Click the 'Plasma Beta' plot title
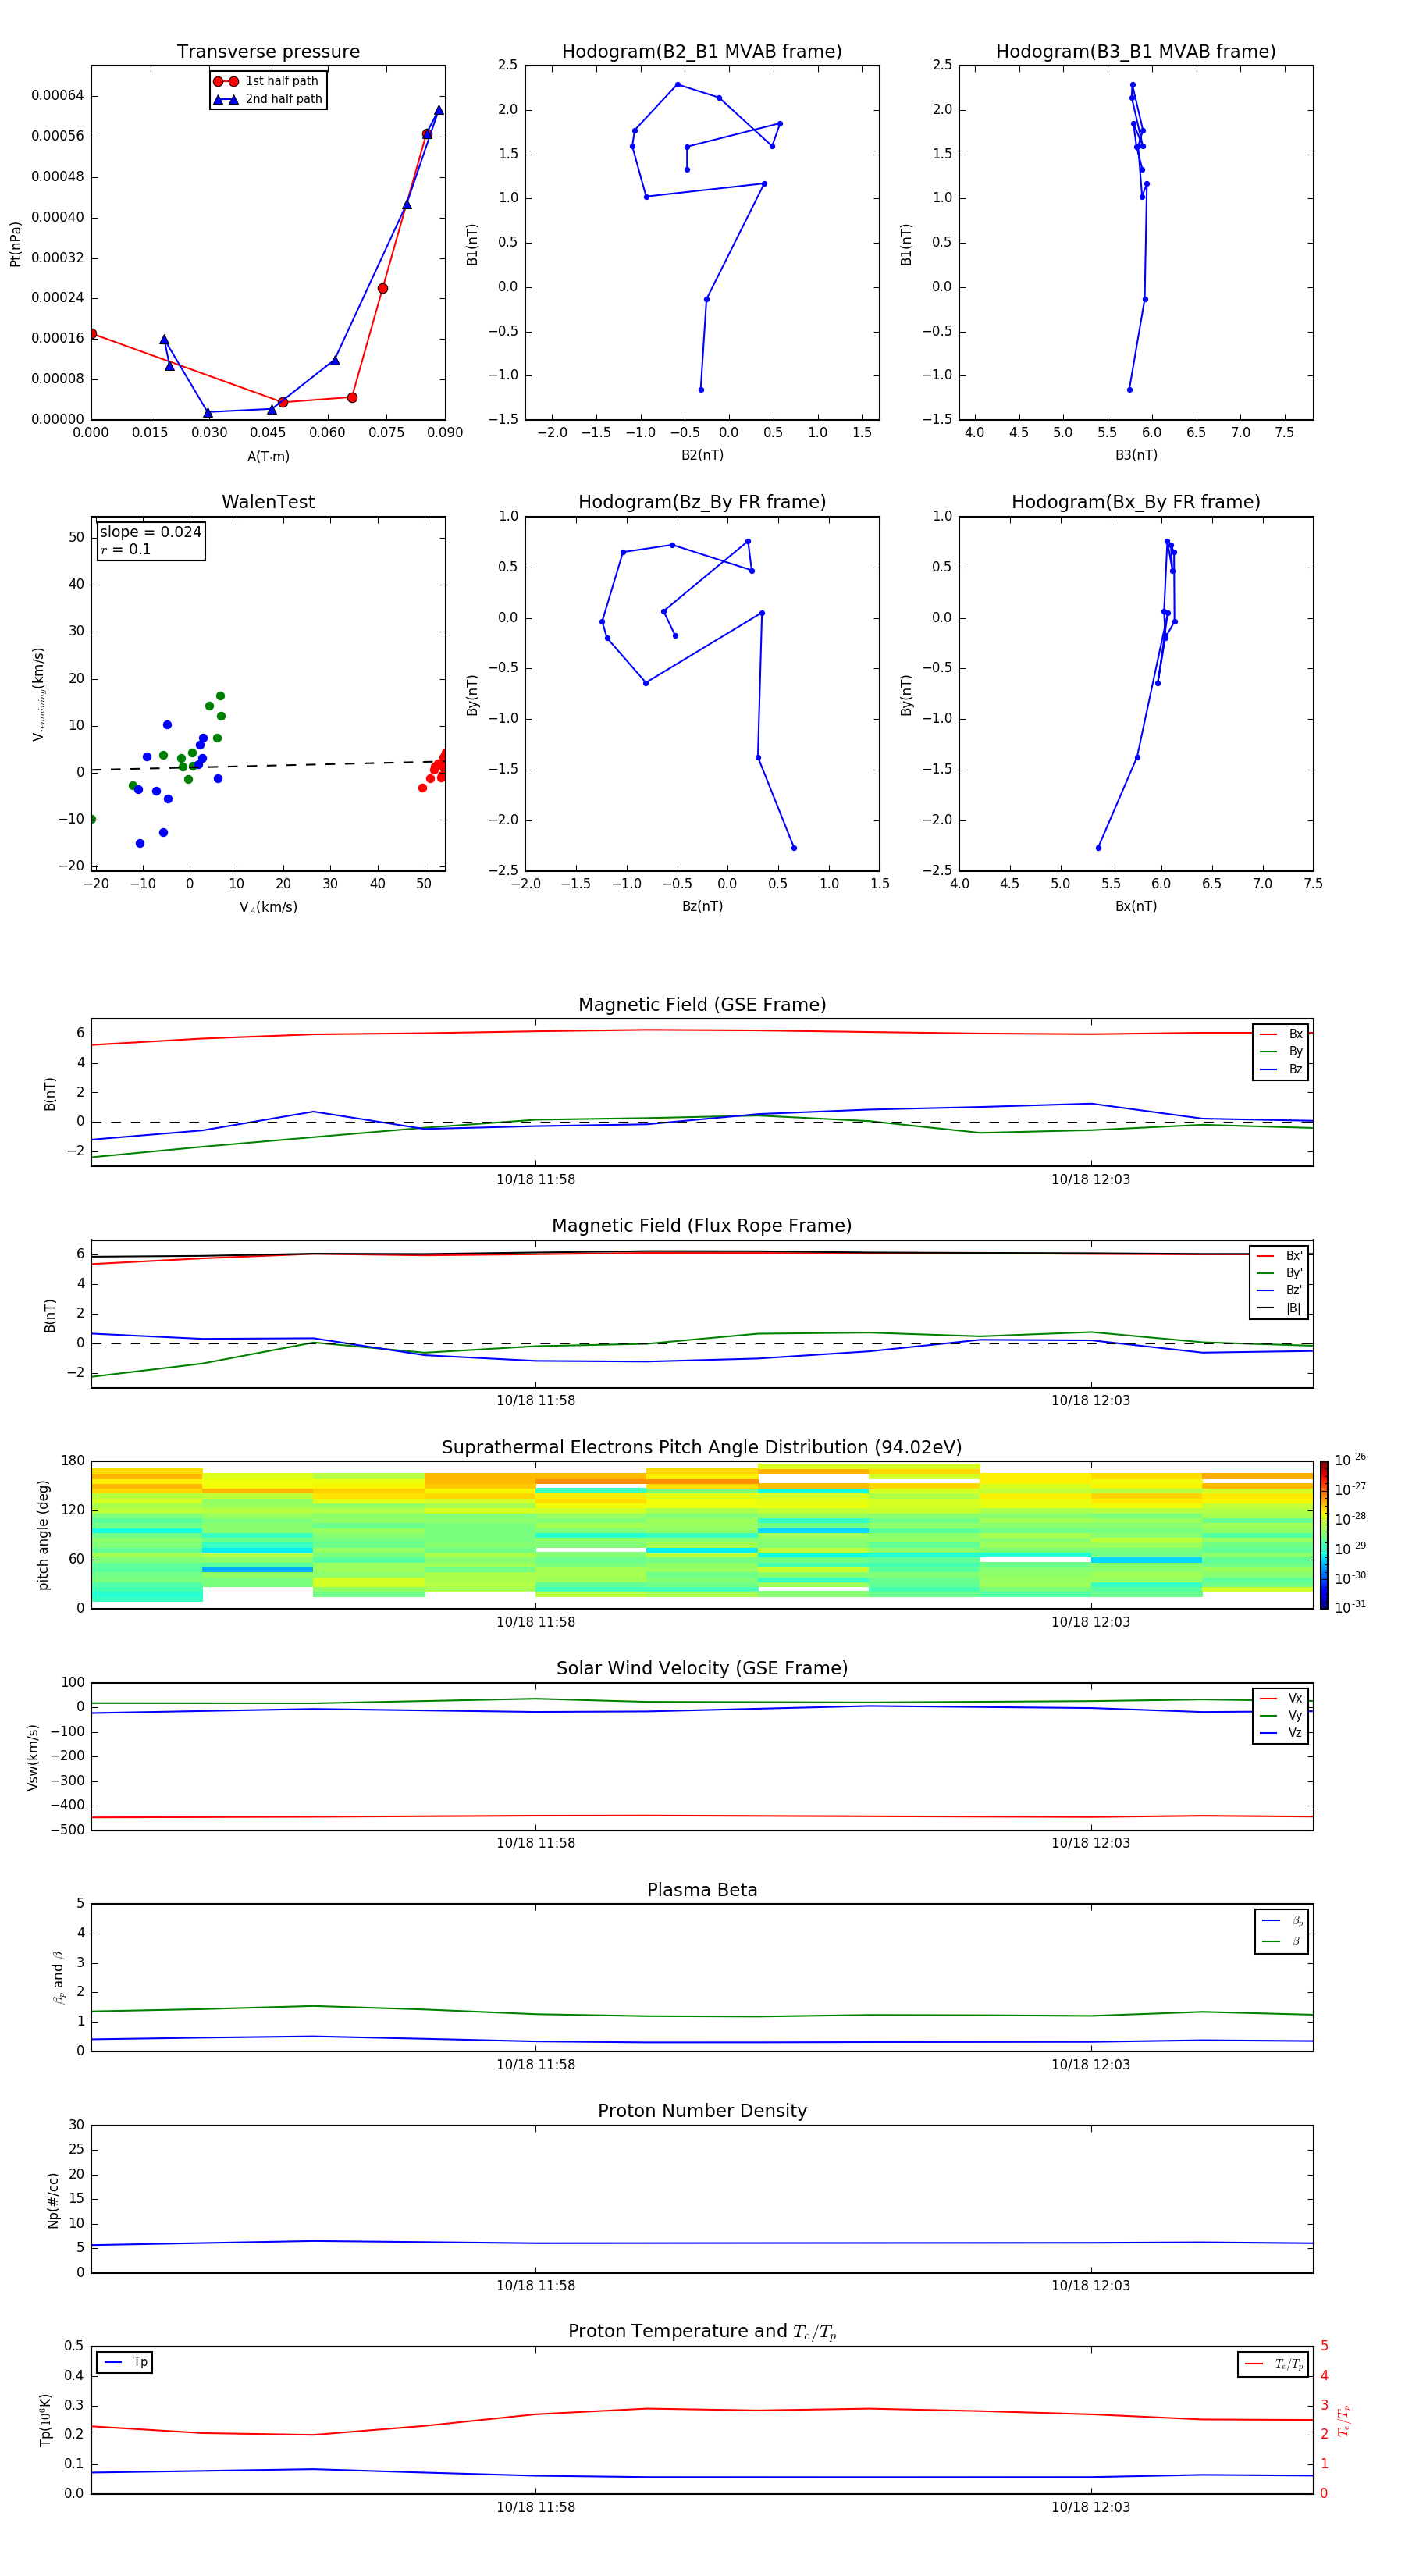Screen dimensions: 1405x2576 point(702,1890)
